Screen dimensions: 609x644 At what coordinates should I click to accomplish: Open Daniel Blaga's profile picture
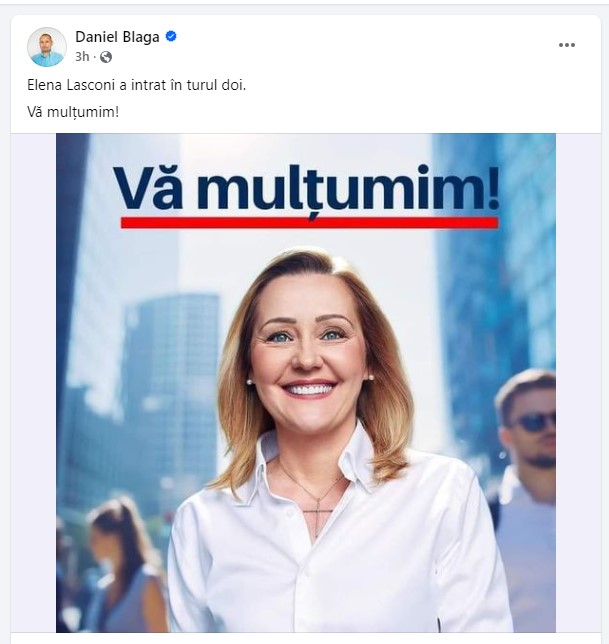coord(47,47)
